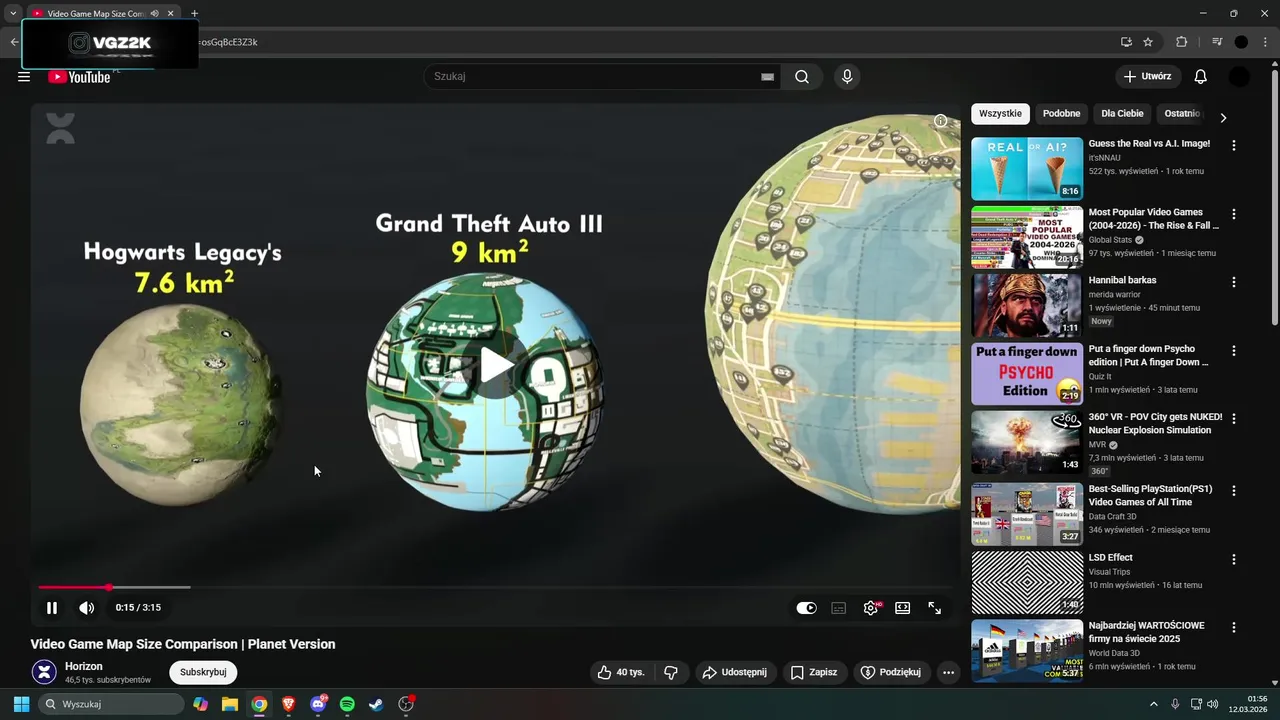The width and height of the screenshot is (1280, 720).
Task: Close the Video Game Map Size tab
Action: [x=170, y=13]
